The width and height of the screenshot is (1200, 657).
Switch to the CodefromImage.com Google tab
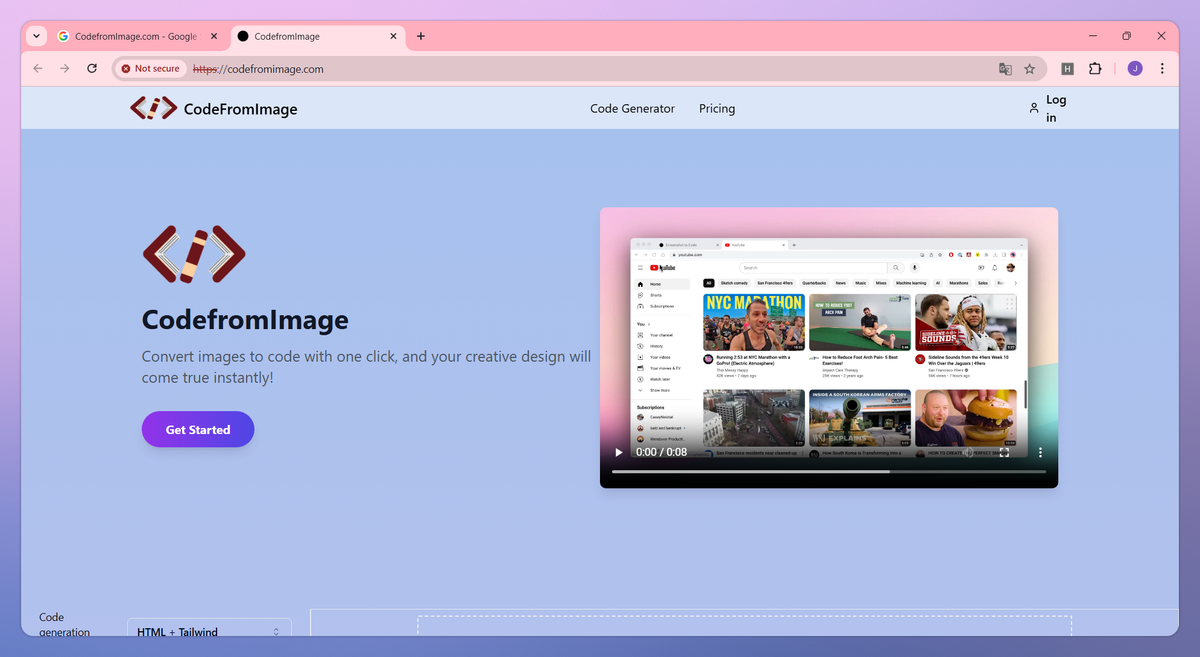point(136,36)
